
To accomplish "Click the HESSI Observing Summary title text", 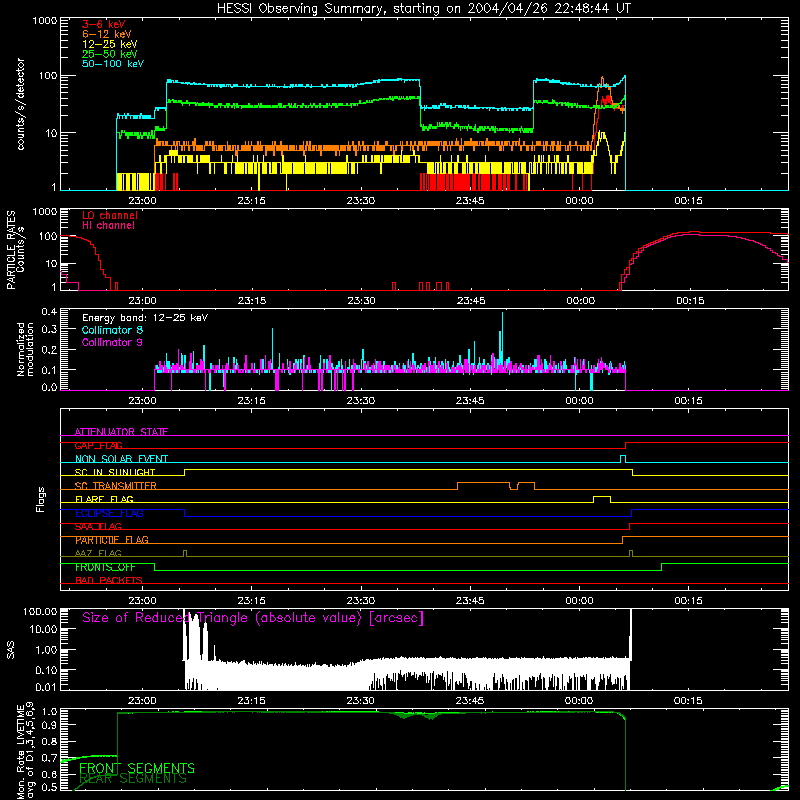I will click(x=423, y=9).
